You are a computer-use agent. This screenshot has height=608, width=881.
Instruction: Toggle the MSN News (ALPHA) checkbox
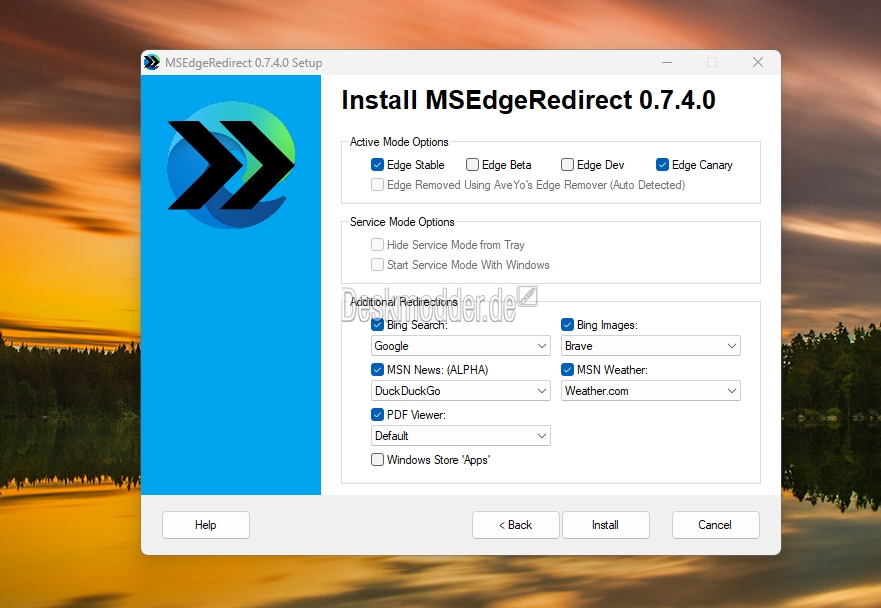pyautogui.click(x=378, y=370)
